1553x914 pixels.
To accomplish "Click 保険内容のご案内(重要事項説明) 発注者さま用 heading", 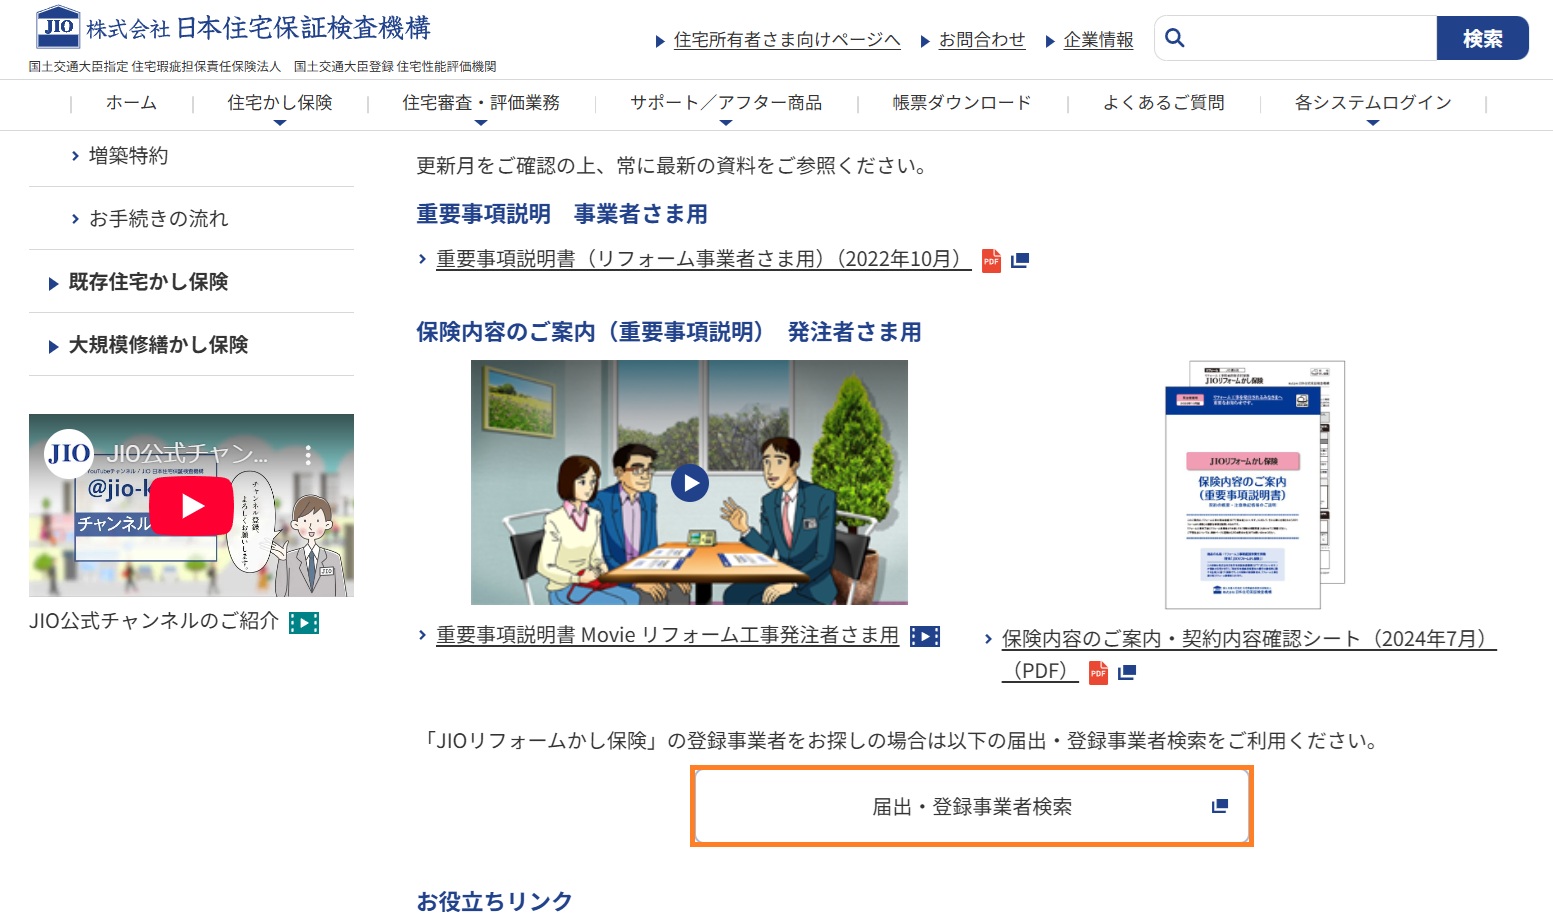I will pos(669,332).
